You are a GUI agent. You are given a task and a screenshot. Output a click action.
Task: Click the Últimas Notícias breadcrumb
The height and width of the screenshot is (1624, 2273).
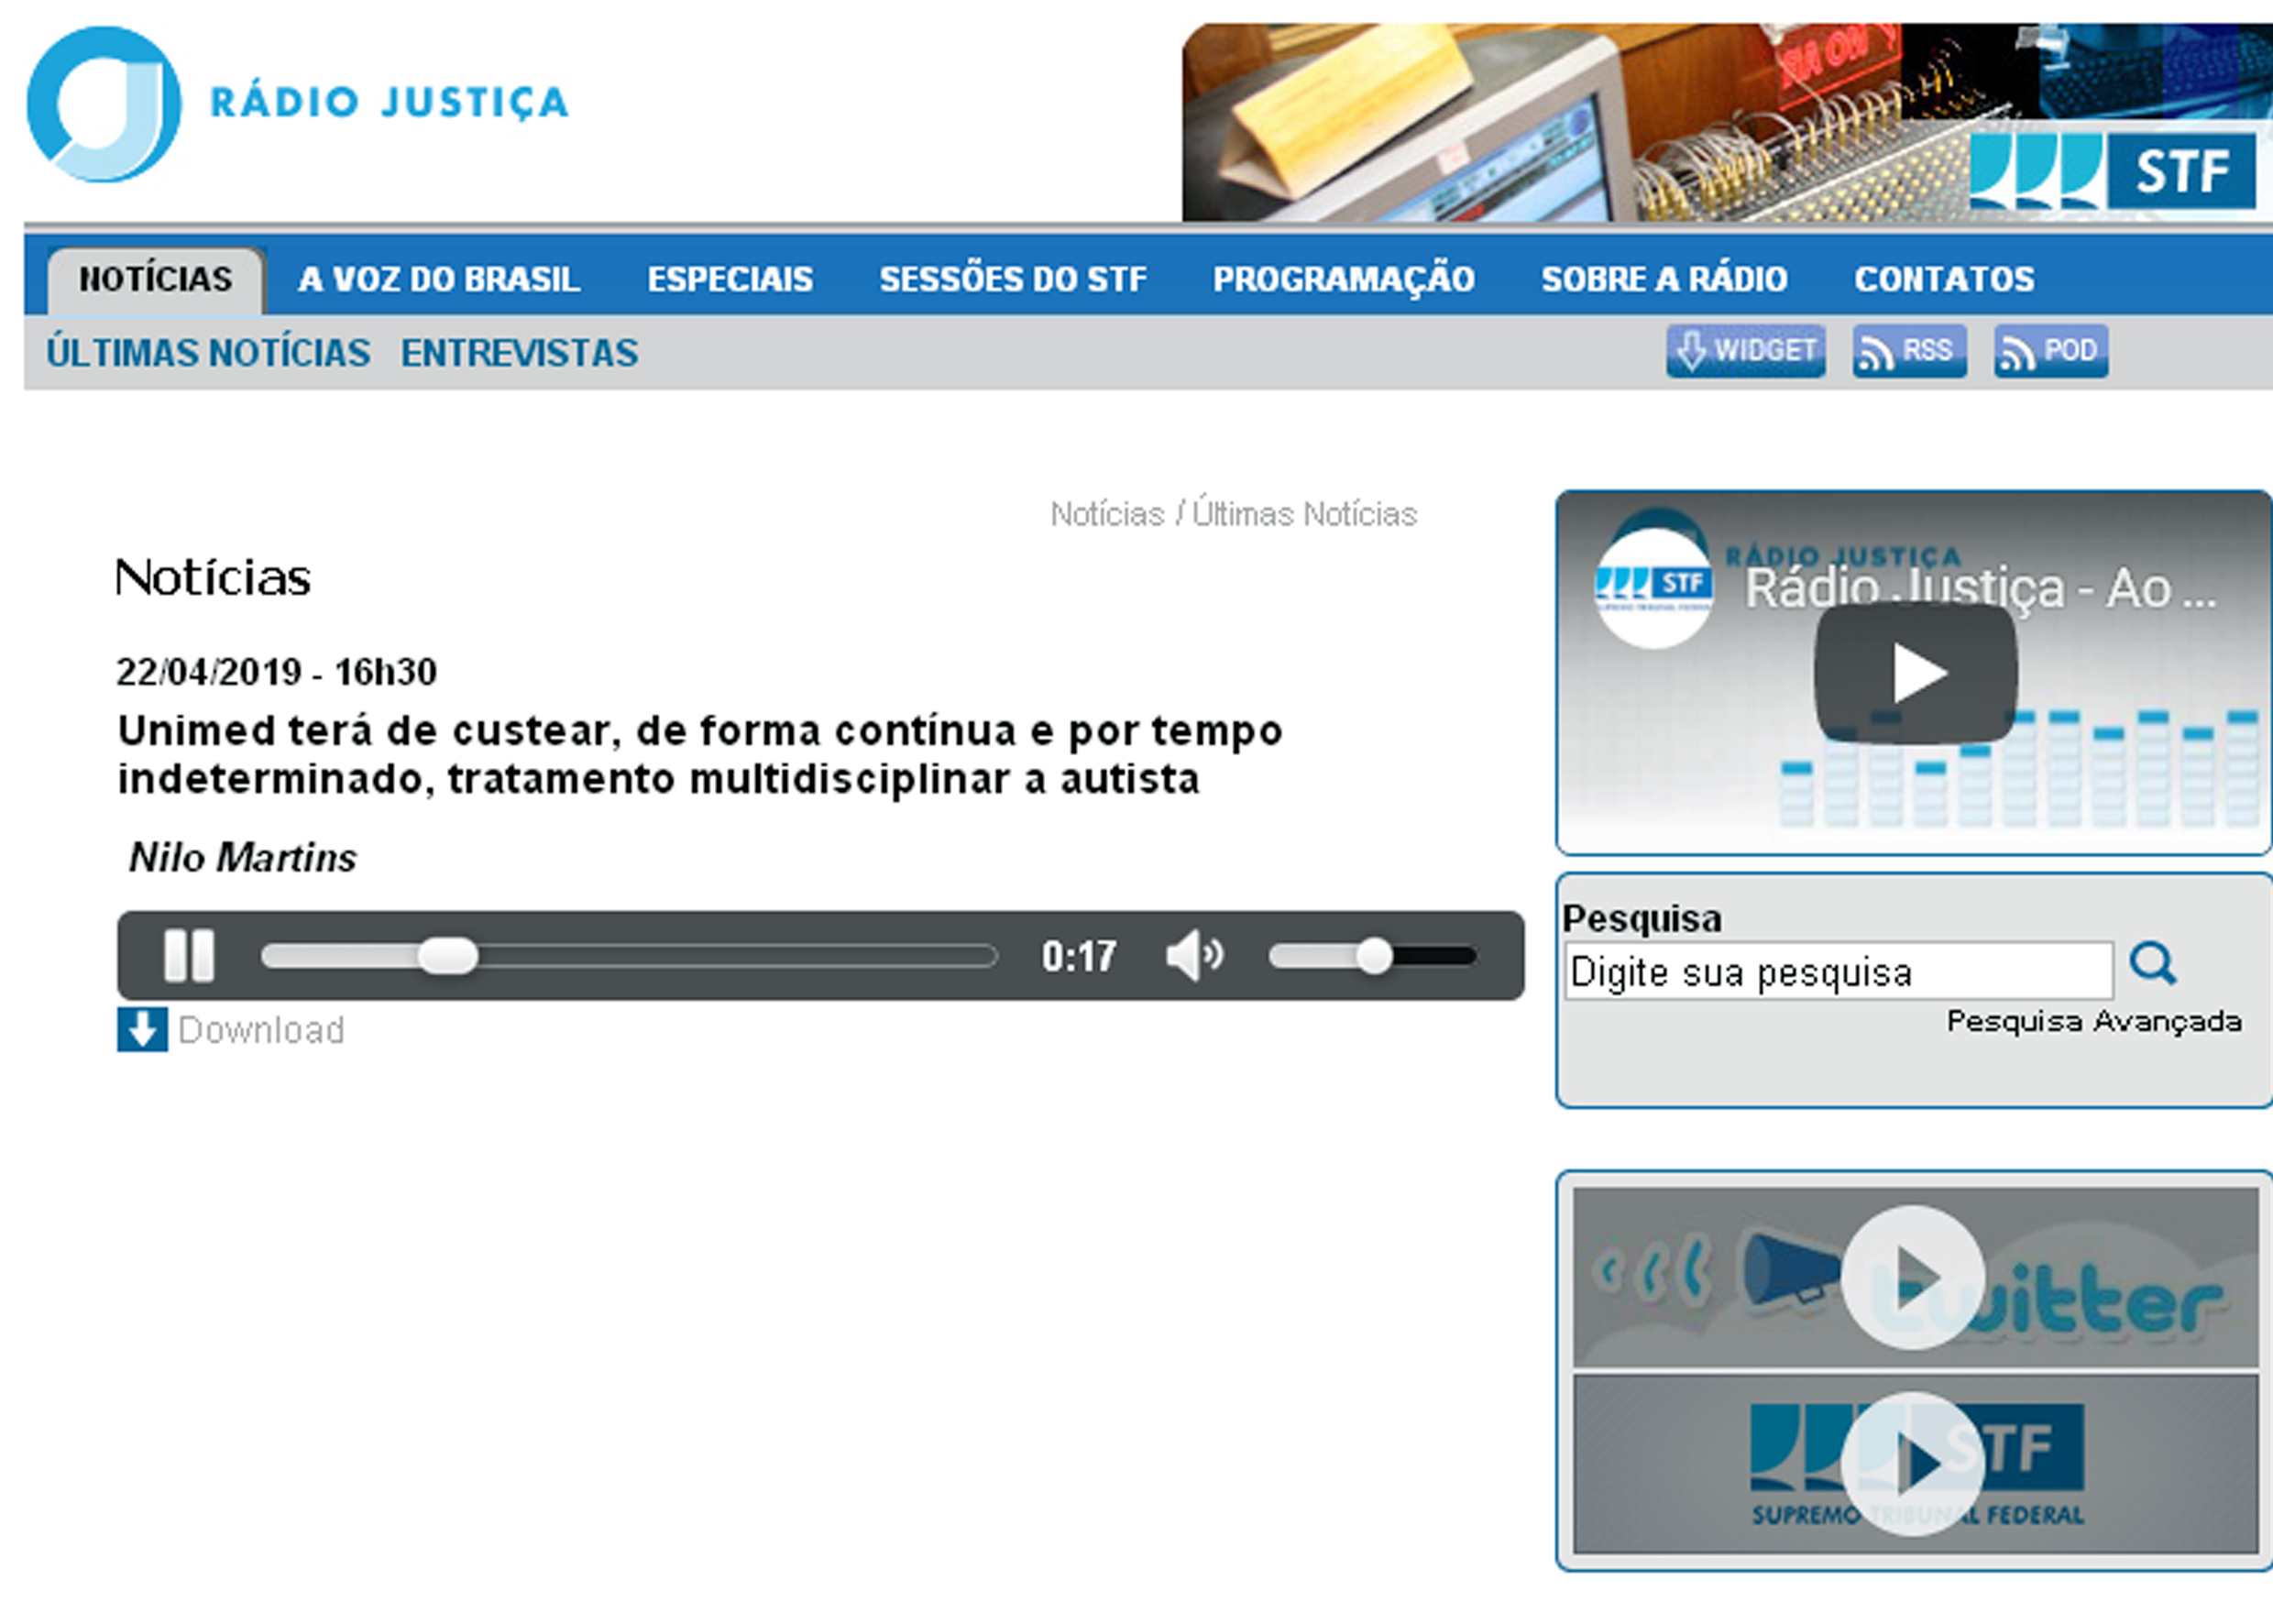click(1304, 514)
